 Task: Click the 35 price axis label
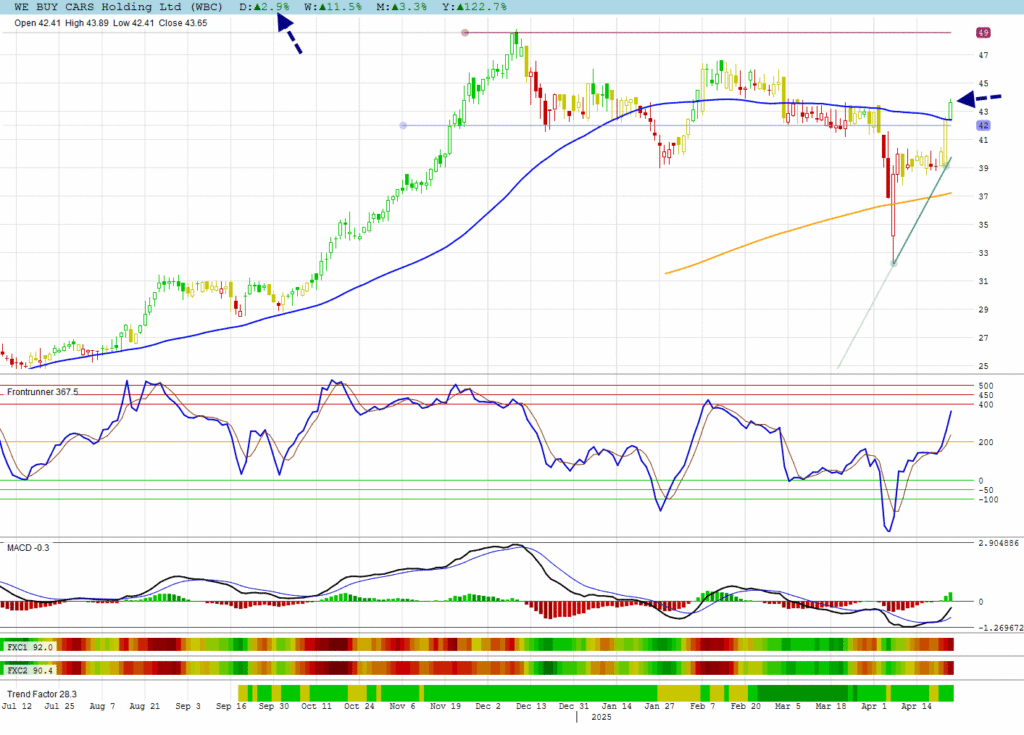(984, 225)
